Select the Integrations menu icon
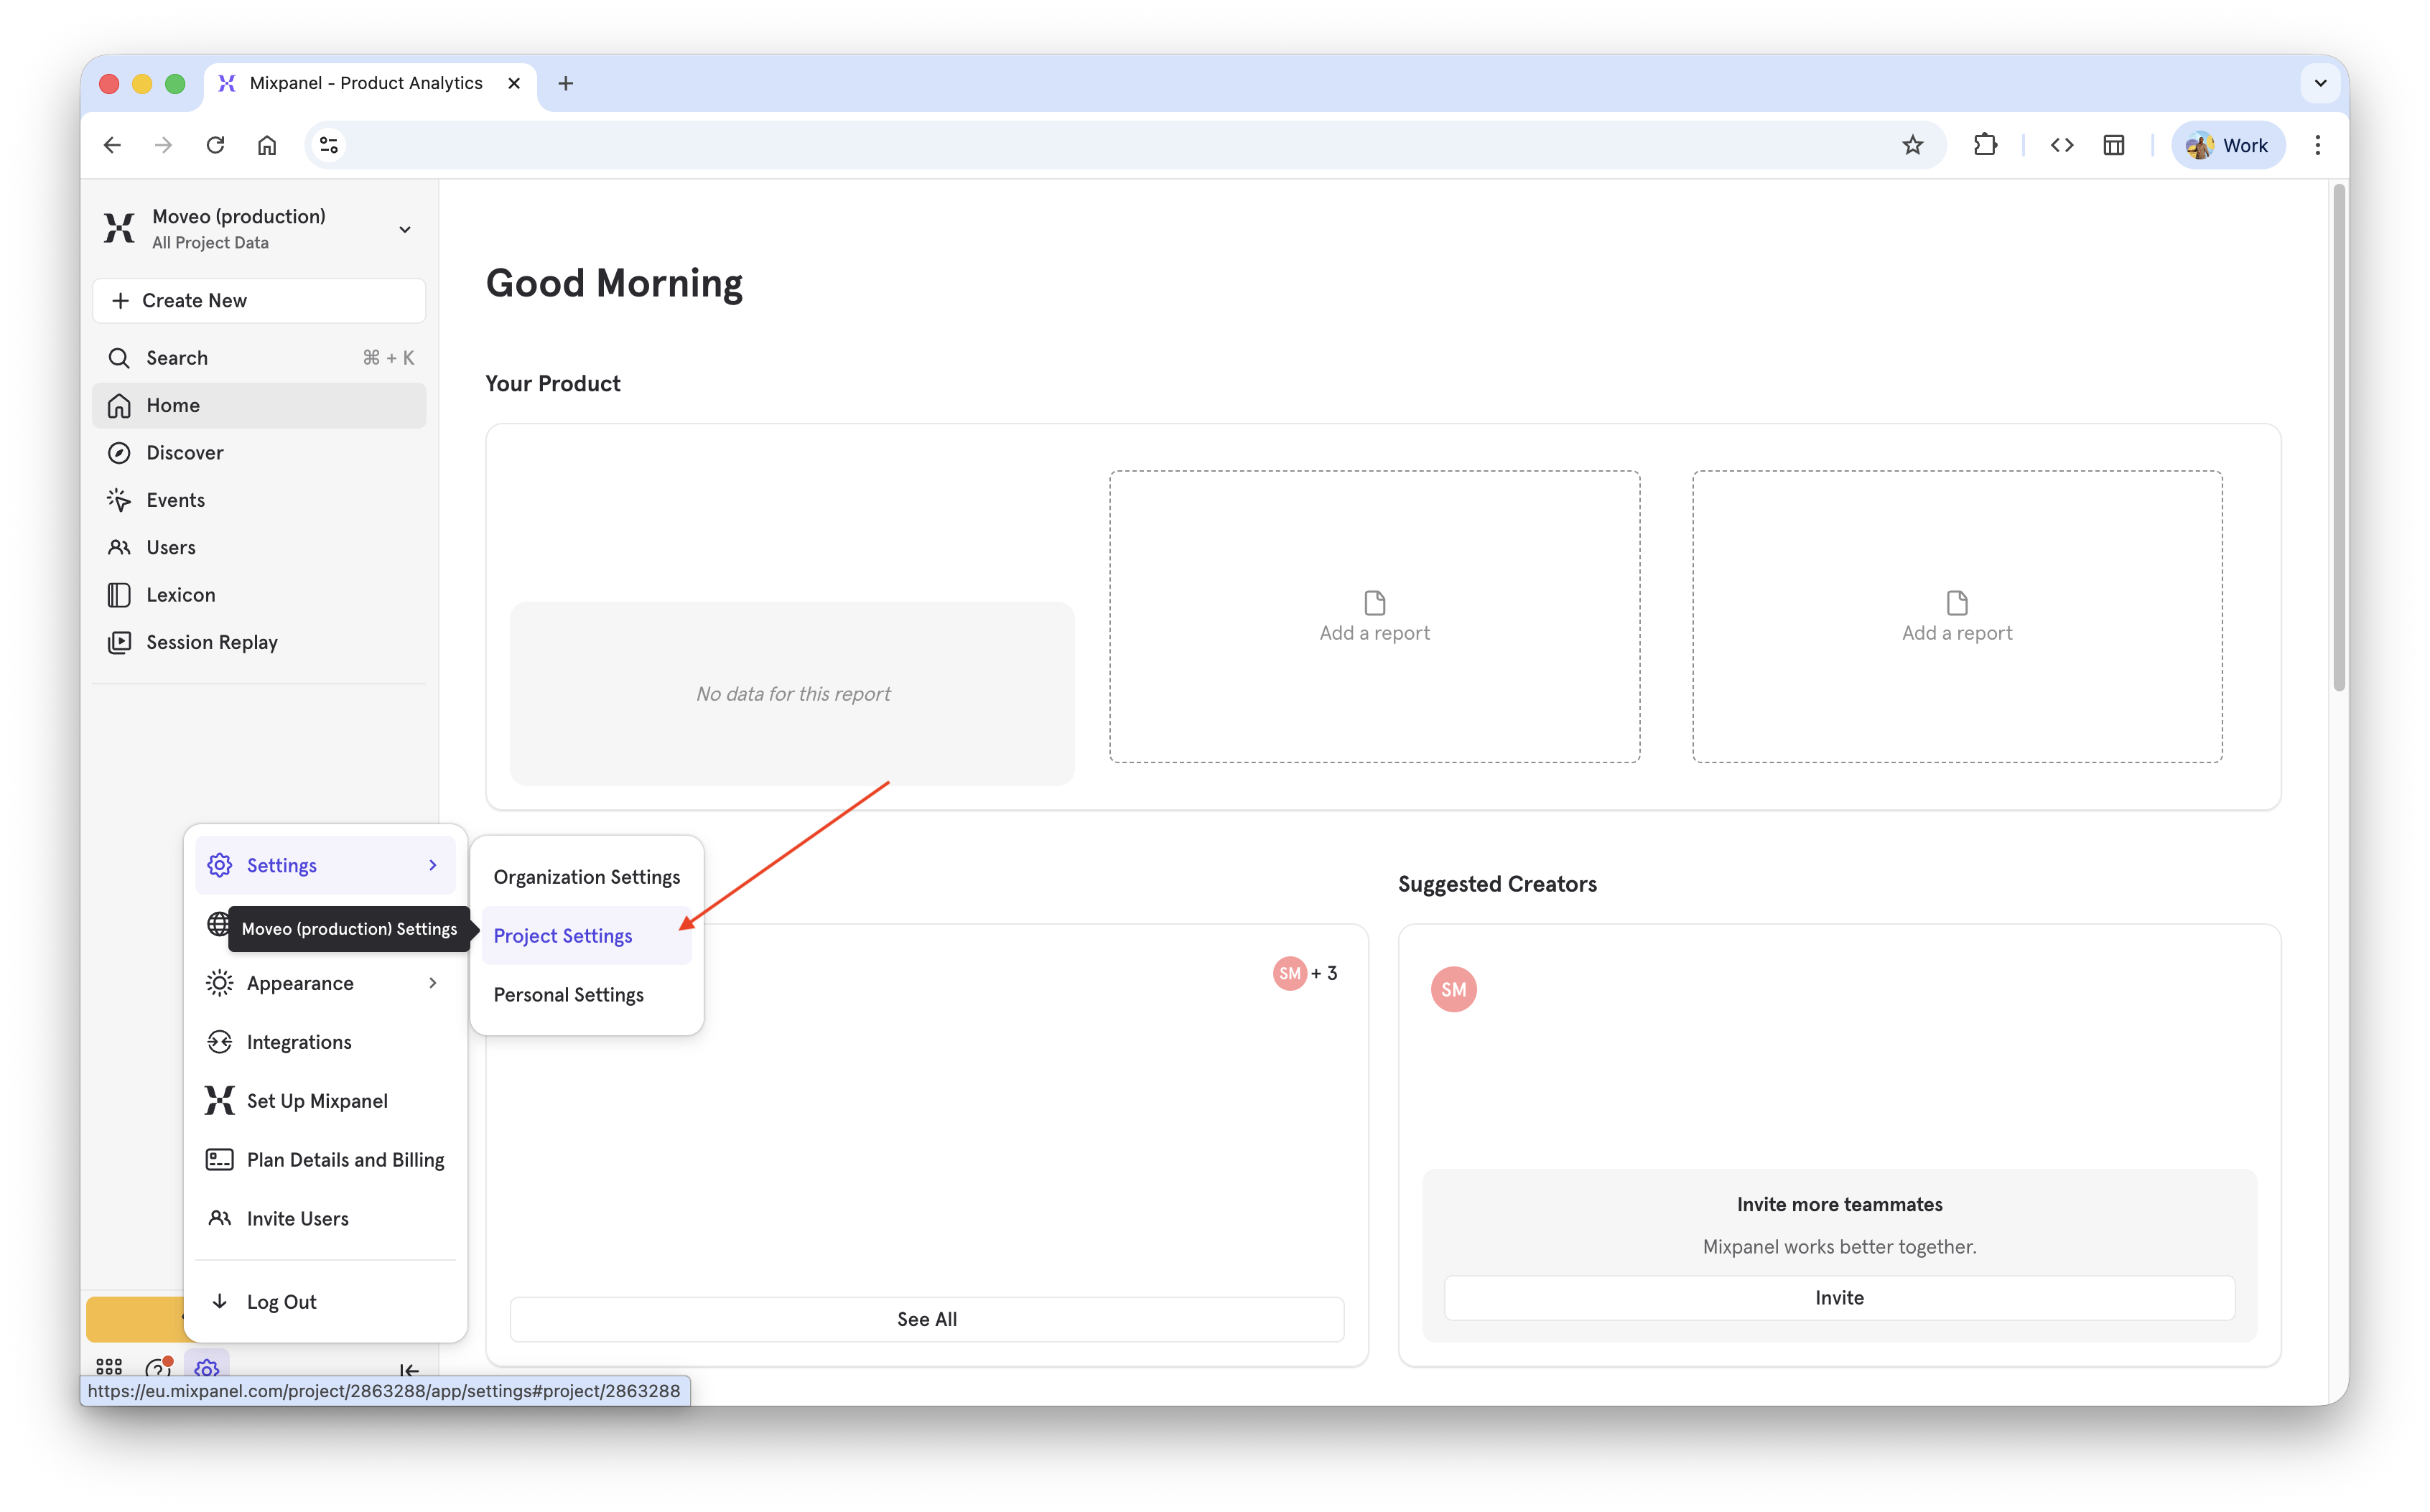 point(220,1041)
